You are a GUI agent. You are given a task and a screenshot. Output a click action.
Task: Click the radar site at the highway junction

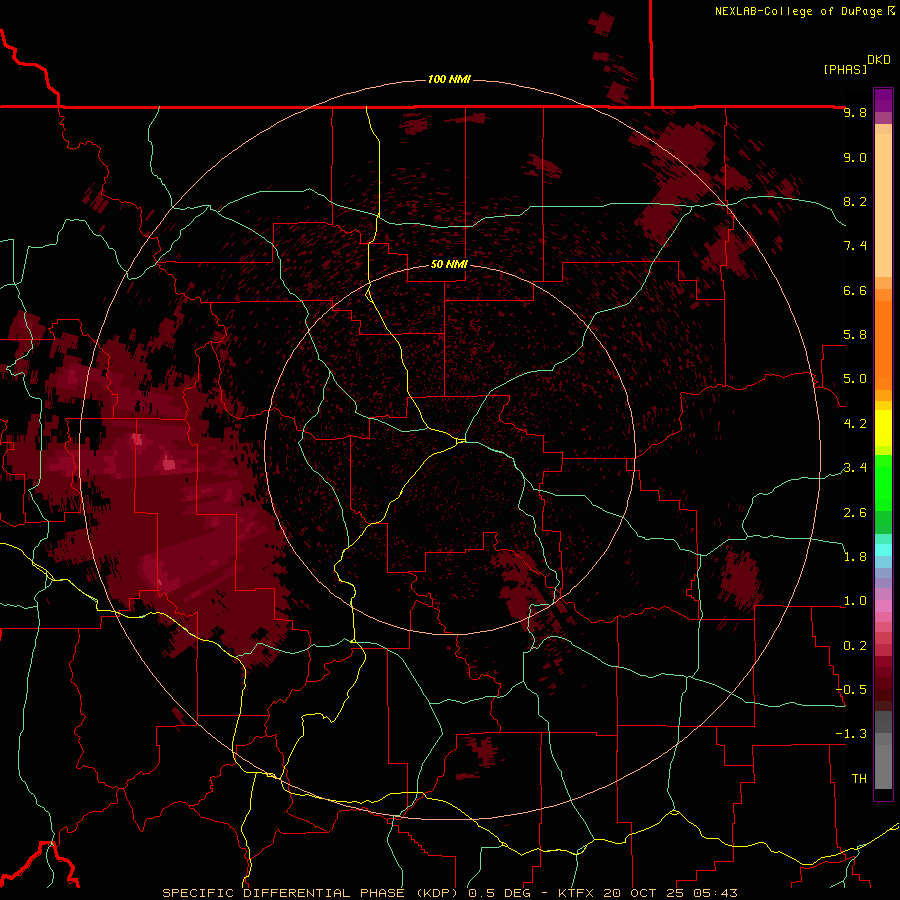[x=461, y=441]
